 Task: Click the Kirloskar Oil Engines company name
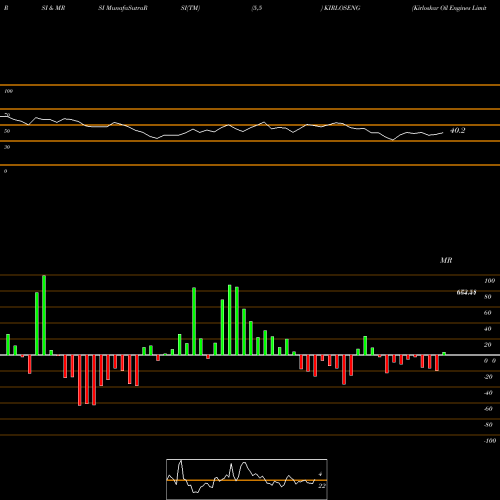[449, 8]
